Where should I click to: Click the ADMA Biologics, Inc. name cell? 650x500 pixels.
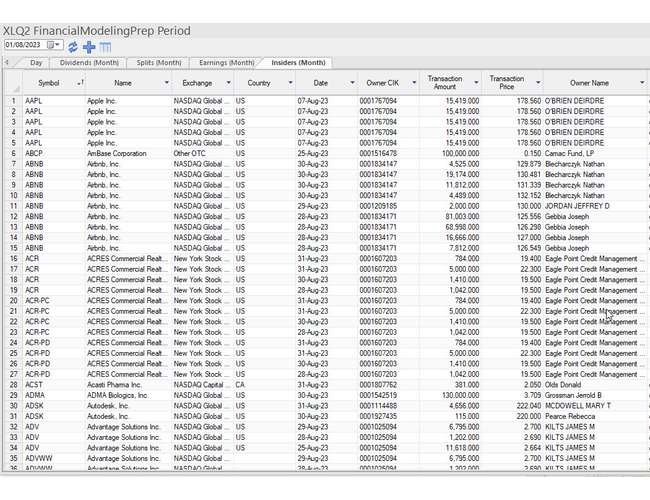(x=129, y=395)
